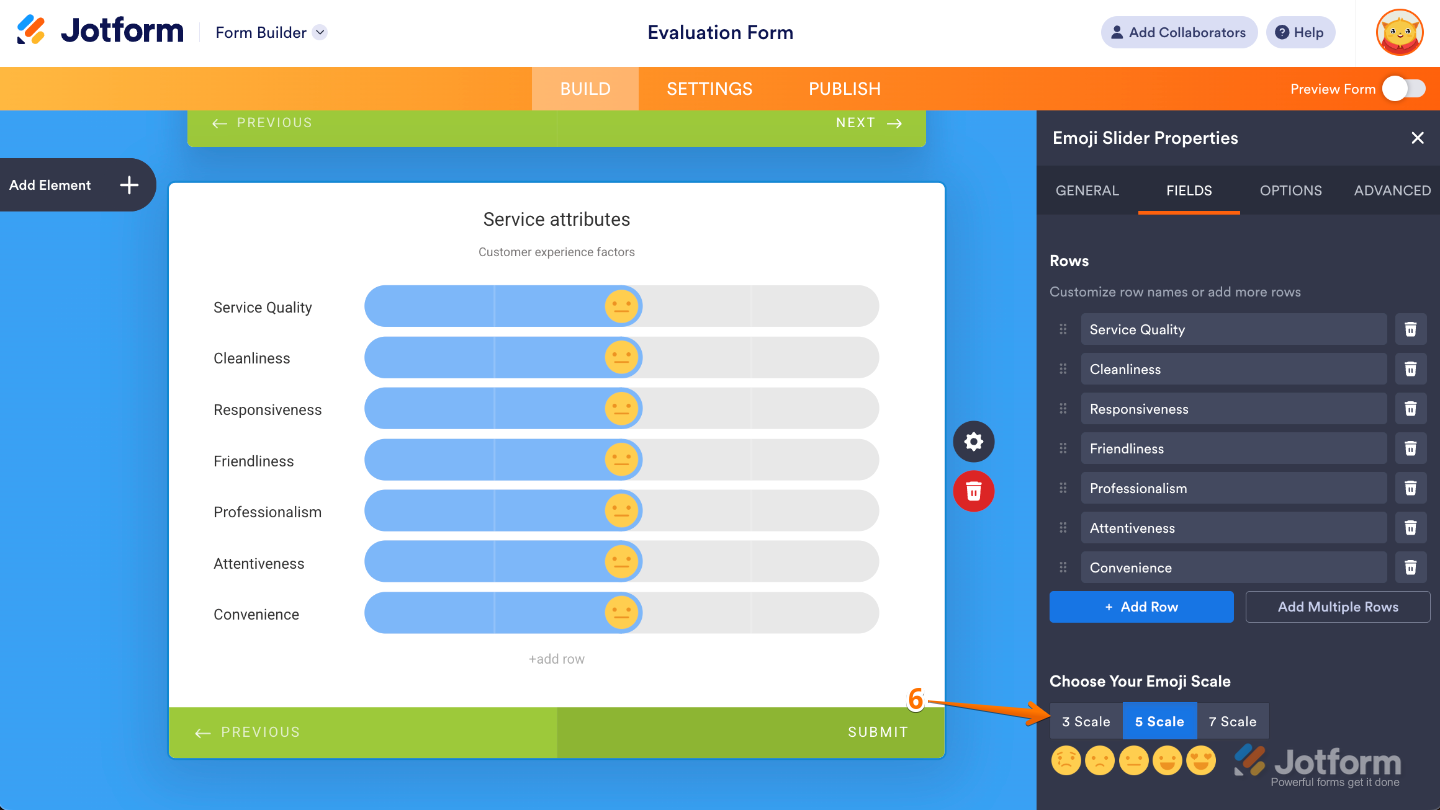Edit the Professionalism row name field
Screen dimensions: 1440x810
click(x=1233, y=488)
